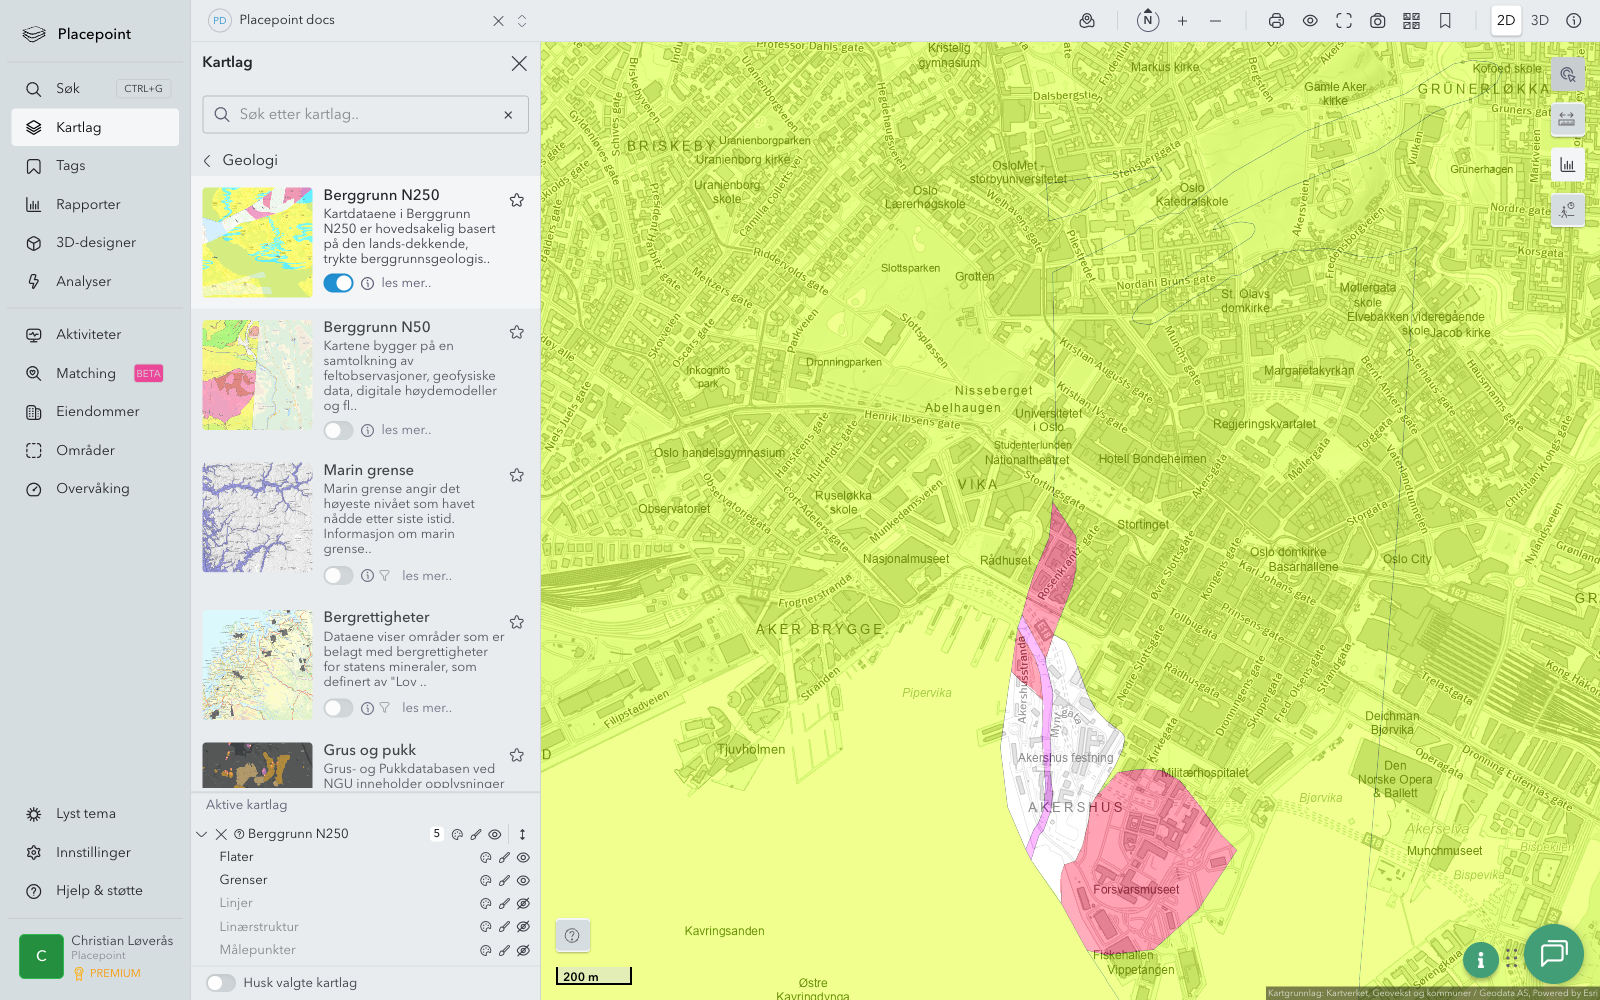
Task: Open Rapporter in the left sidebar
Action: (x=88, y=204)
